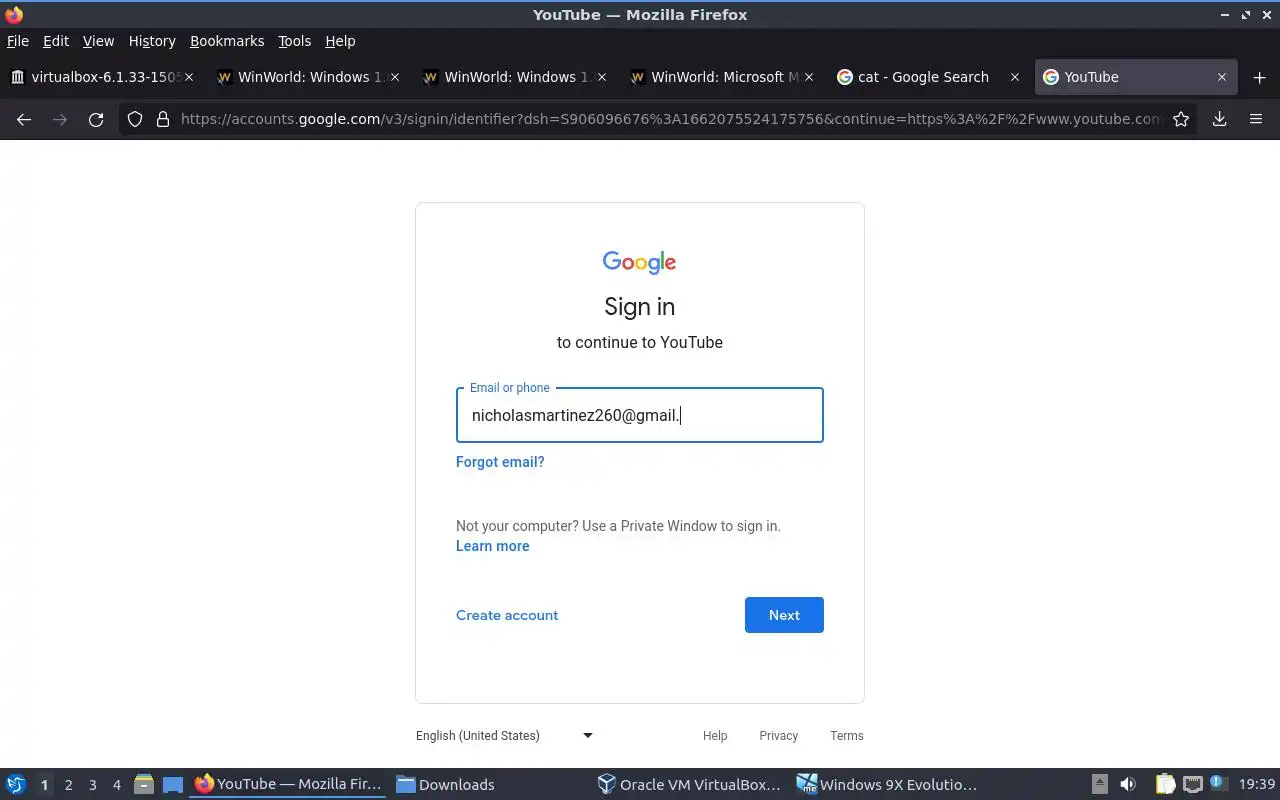Open the Learn more link
1280x800 pixels.
click(x=492, y=546)
